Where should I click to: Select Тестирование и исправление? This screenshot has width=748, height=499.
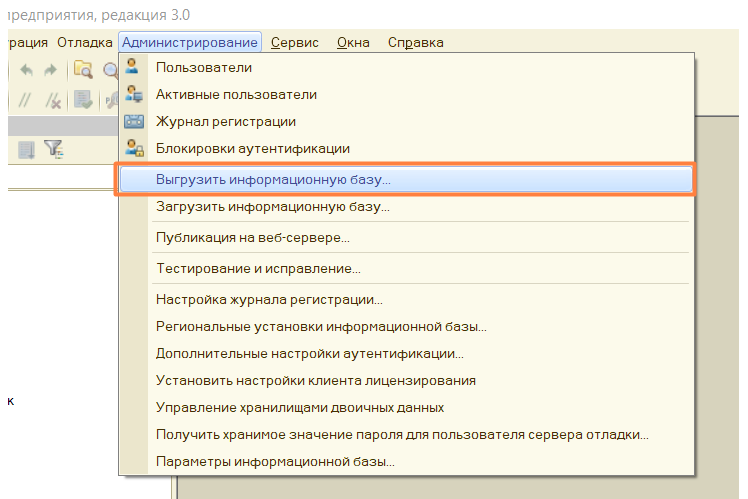pos(406,268)
